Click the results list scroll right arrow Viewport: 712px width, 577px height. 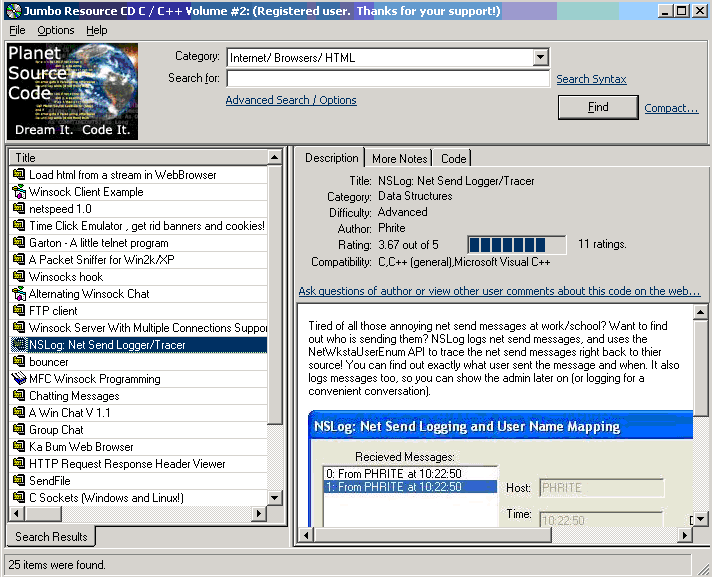pos(259,513)
